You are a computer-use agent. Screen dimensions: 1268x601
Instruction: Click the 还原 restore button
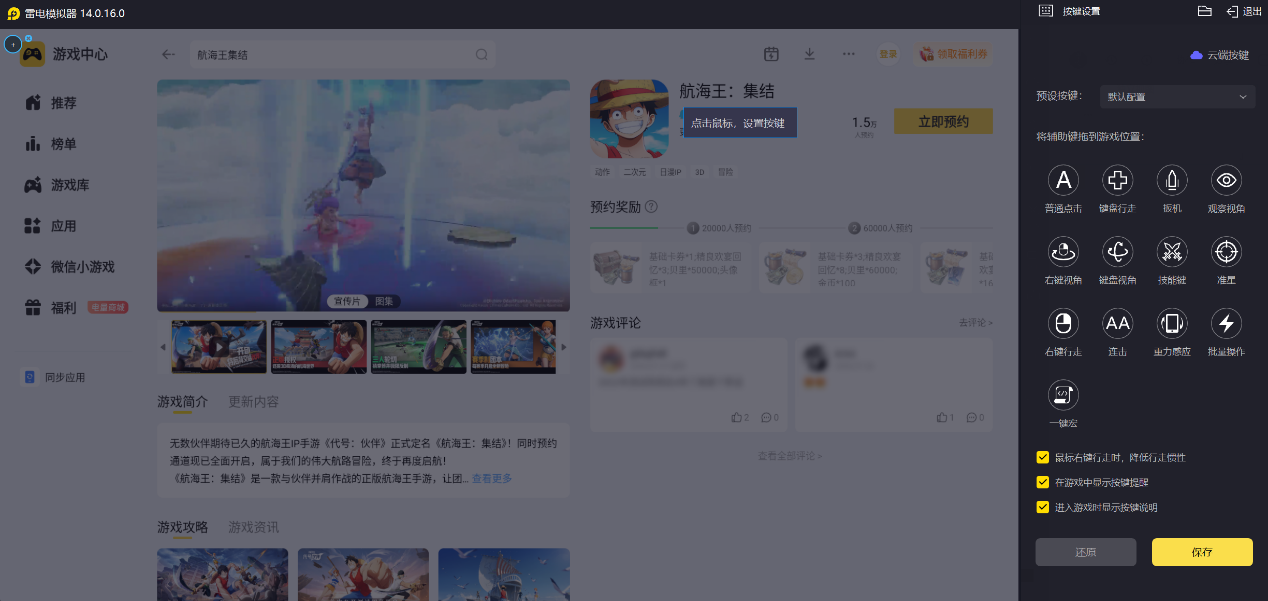pos(1086,552)
